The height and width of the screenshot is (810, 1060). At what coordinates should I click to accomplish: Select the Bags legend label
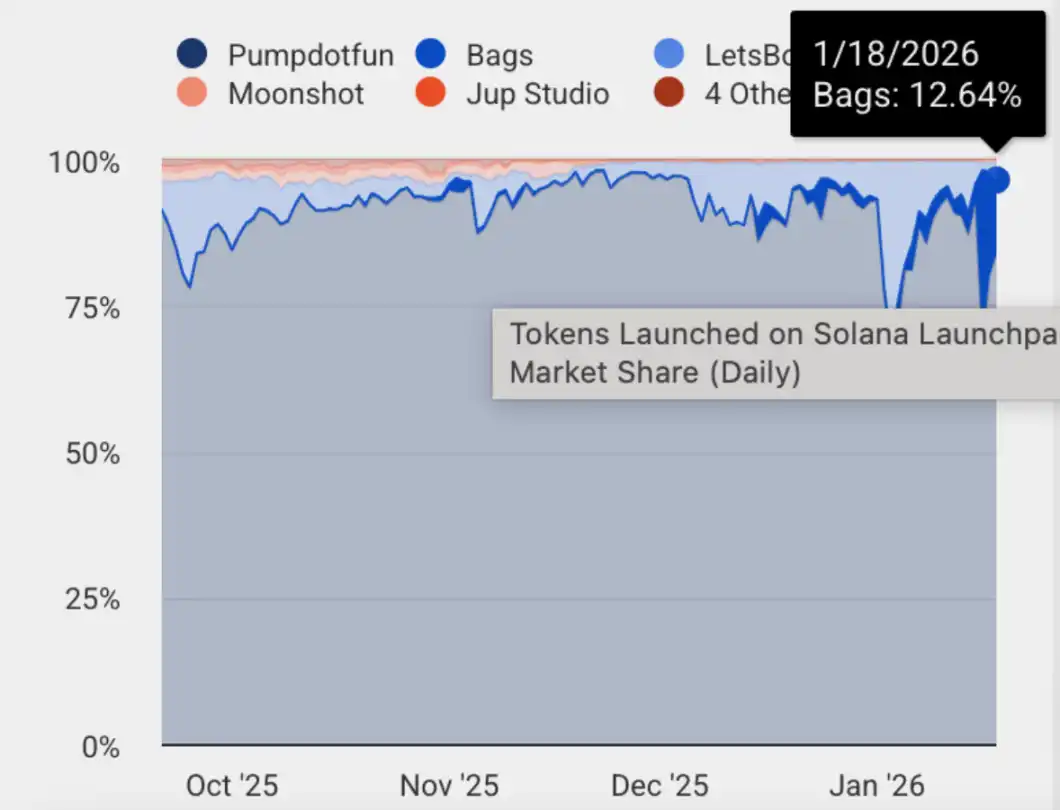click(x=499, y=54)
